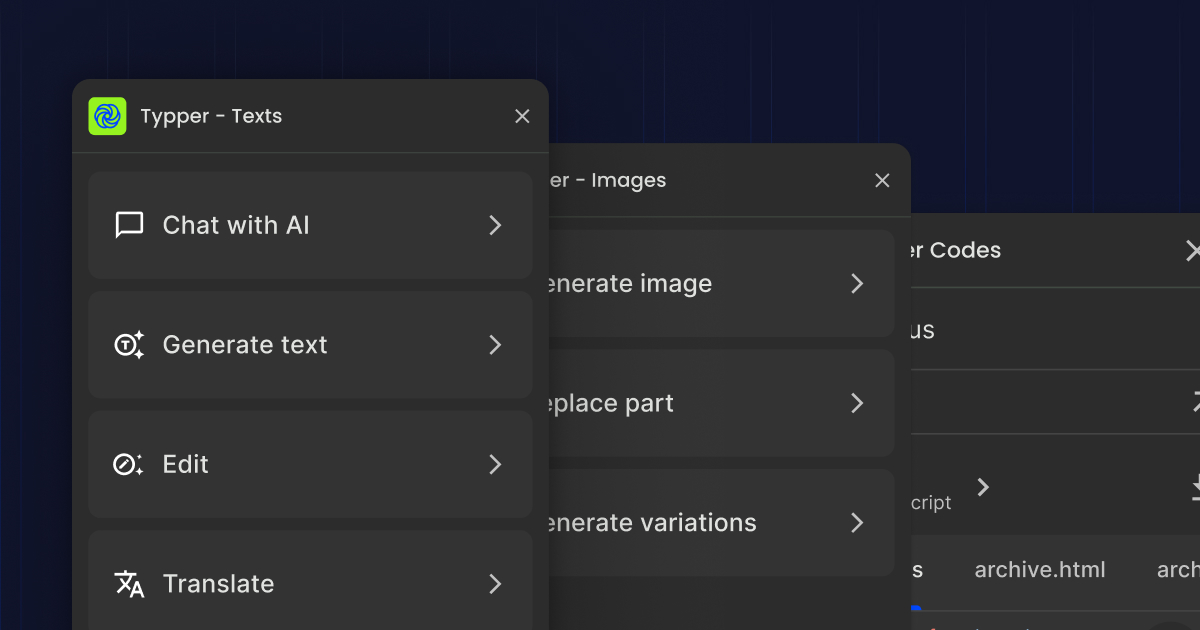Expand the Translate option chevron
Screen dimensions: 1200x630
tap(495, 584)
